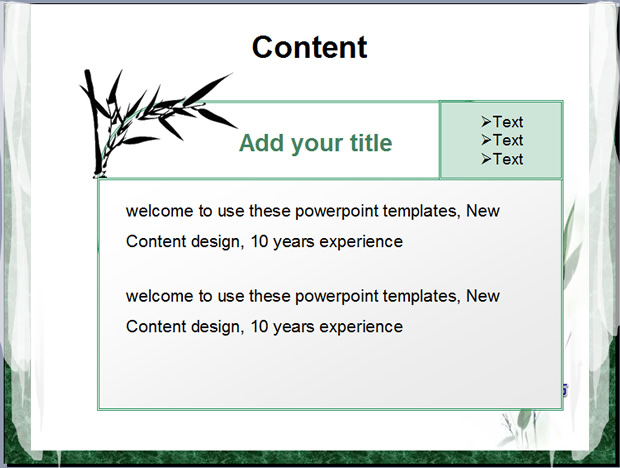
Task: Select the first 'Text' bullet item
Action: coord(502,122)
